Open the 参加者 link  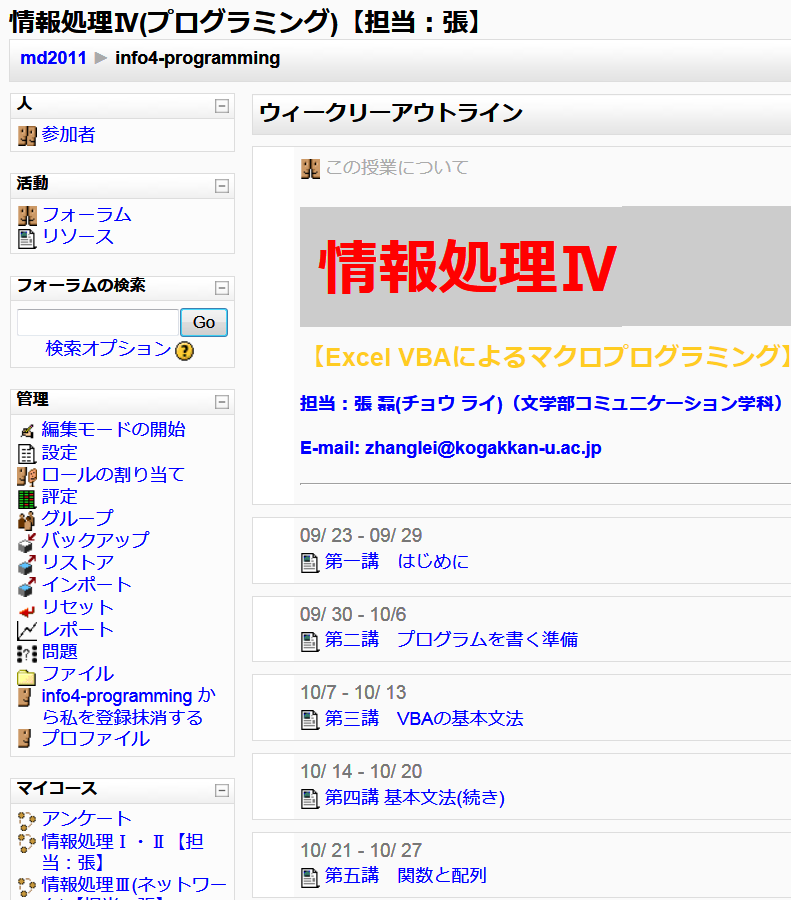pos(68,135)
